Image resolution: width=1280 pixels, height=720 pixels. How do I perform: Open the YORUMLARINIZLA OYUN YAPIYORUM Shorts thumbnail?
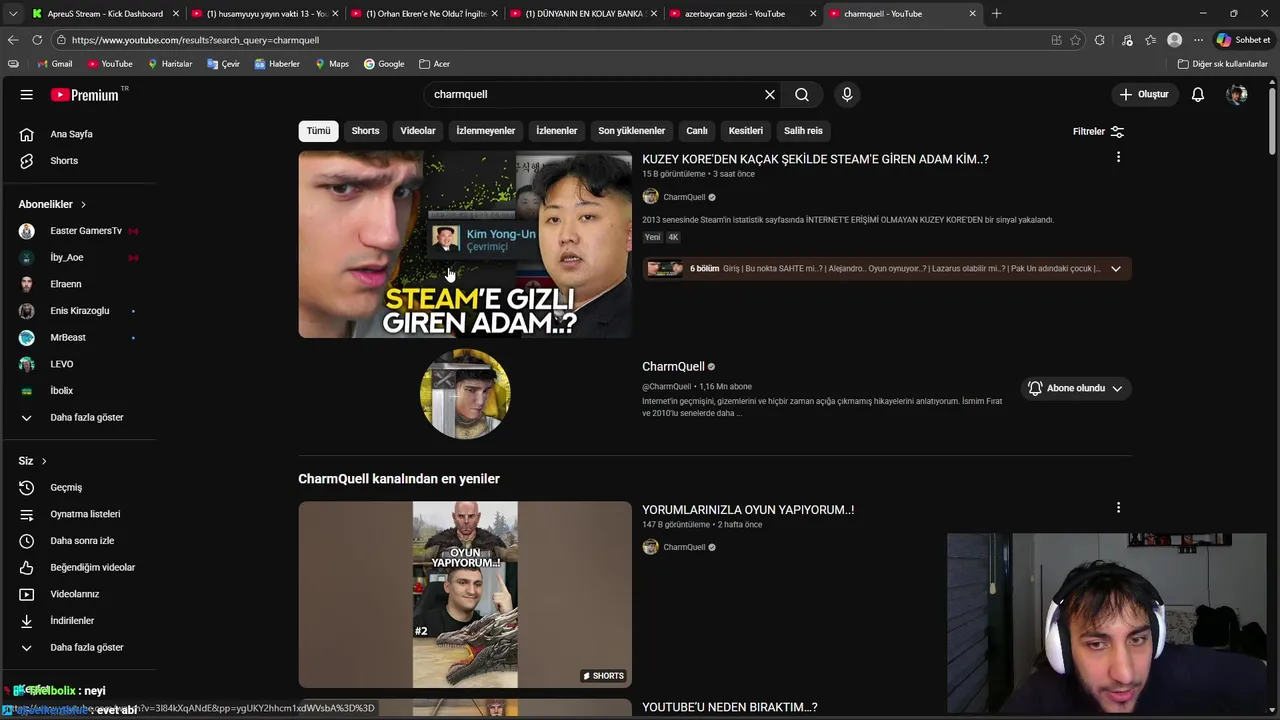(x=465, y=595)
